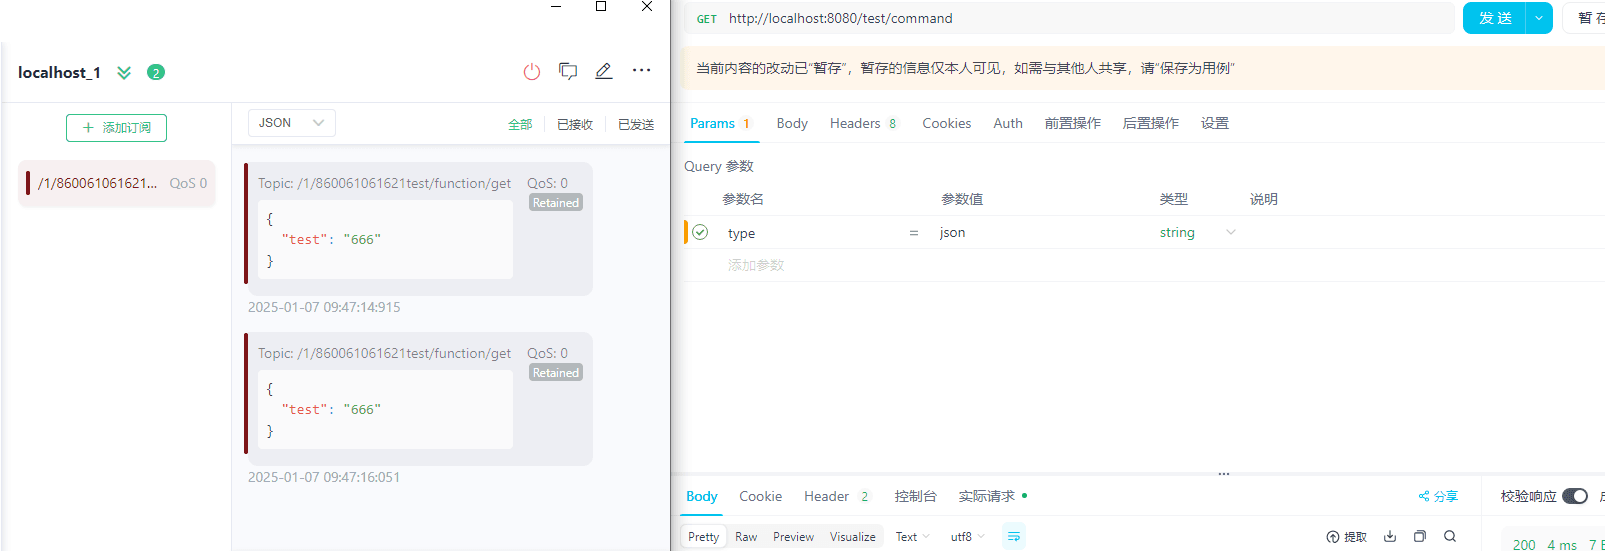Switch to response Header tab

coord(837,496)
